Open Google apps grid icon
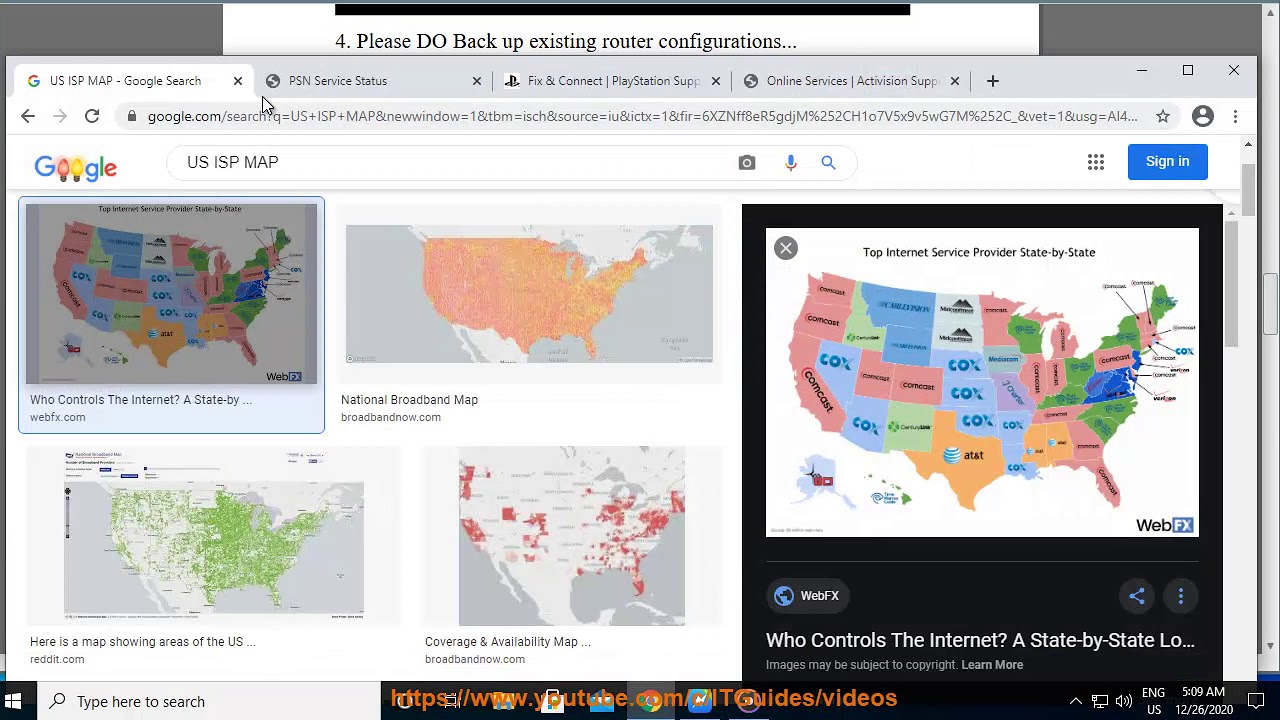Screen dimensions: 1280x720 point(1096,162)
